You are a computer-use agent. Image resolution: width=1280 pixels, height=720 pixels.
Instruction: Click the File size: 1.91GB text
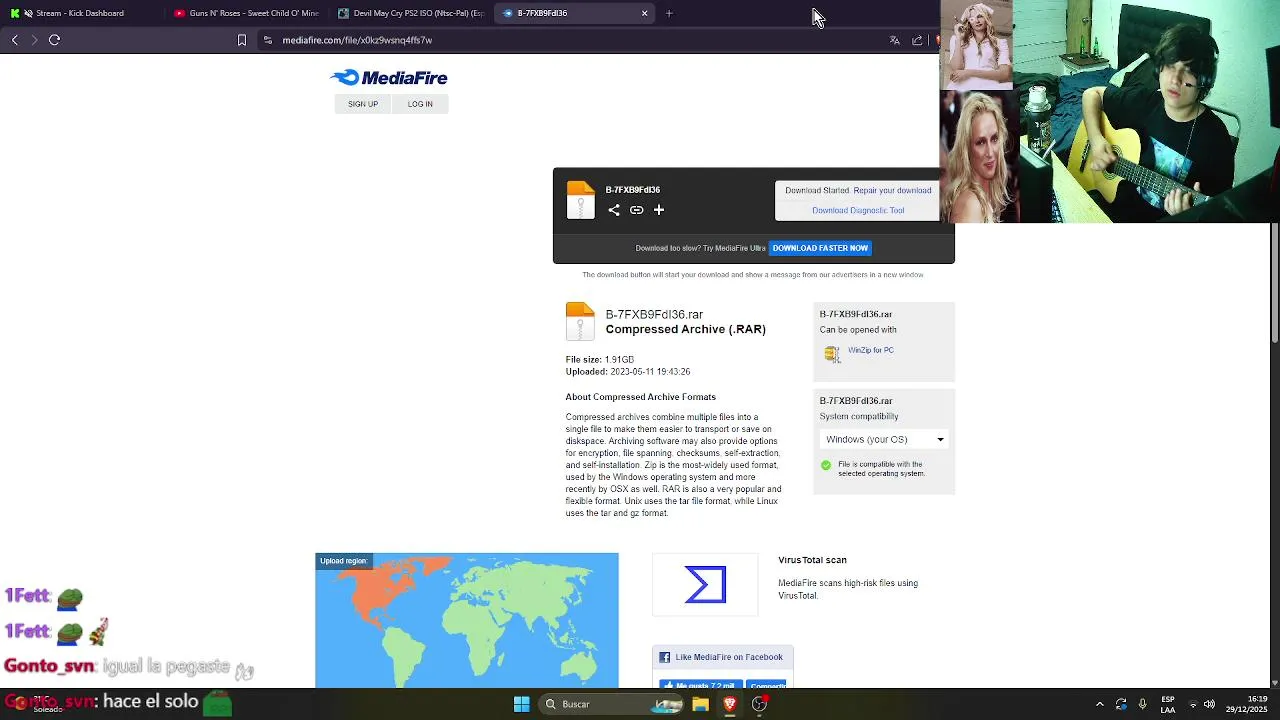pos(600,359)
